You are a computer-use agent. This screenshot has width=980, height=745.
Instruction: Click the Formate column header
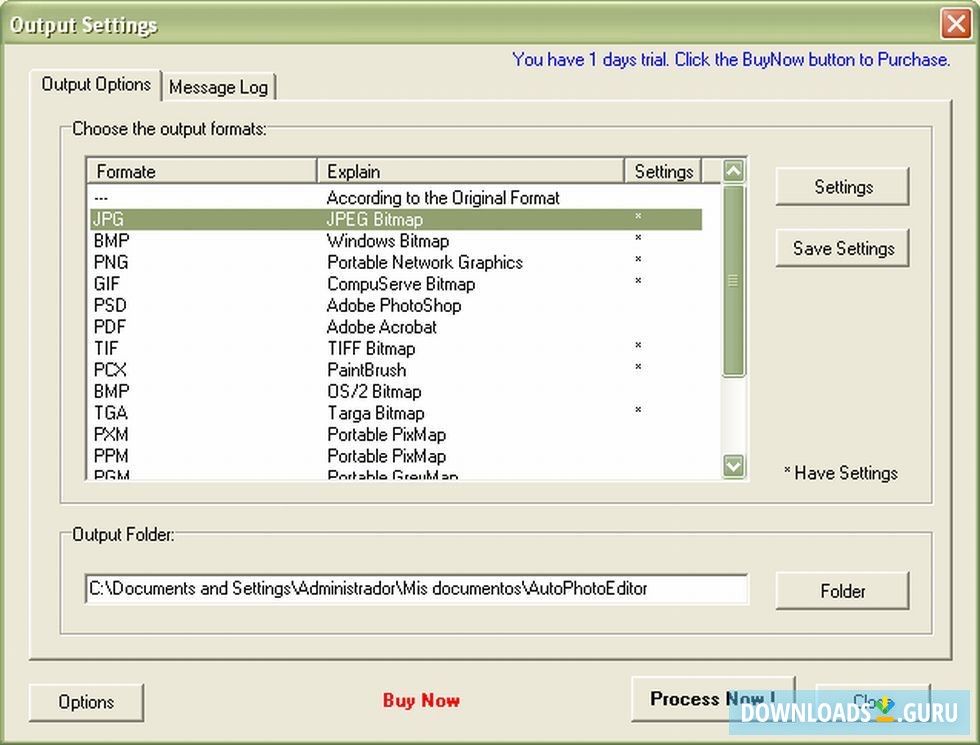tap(201, 171)
